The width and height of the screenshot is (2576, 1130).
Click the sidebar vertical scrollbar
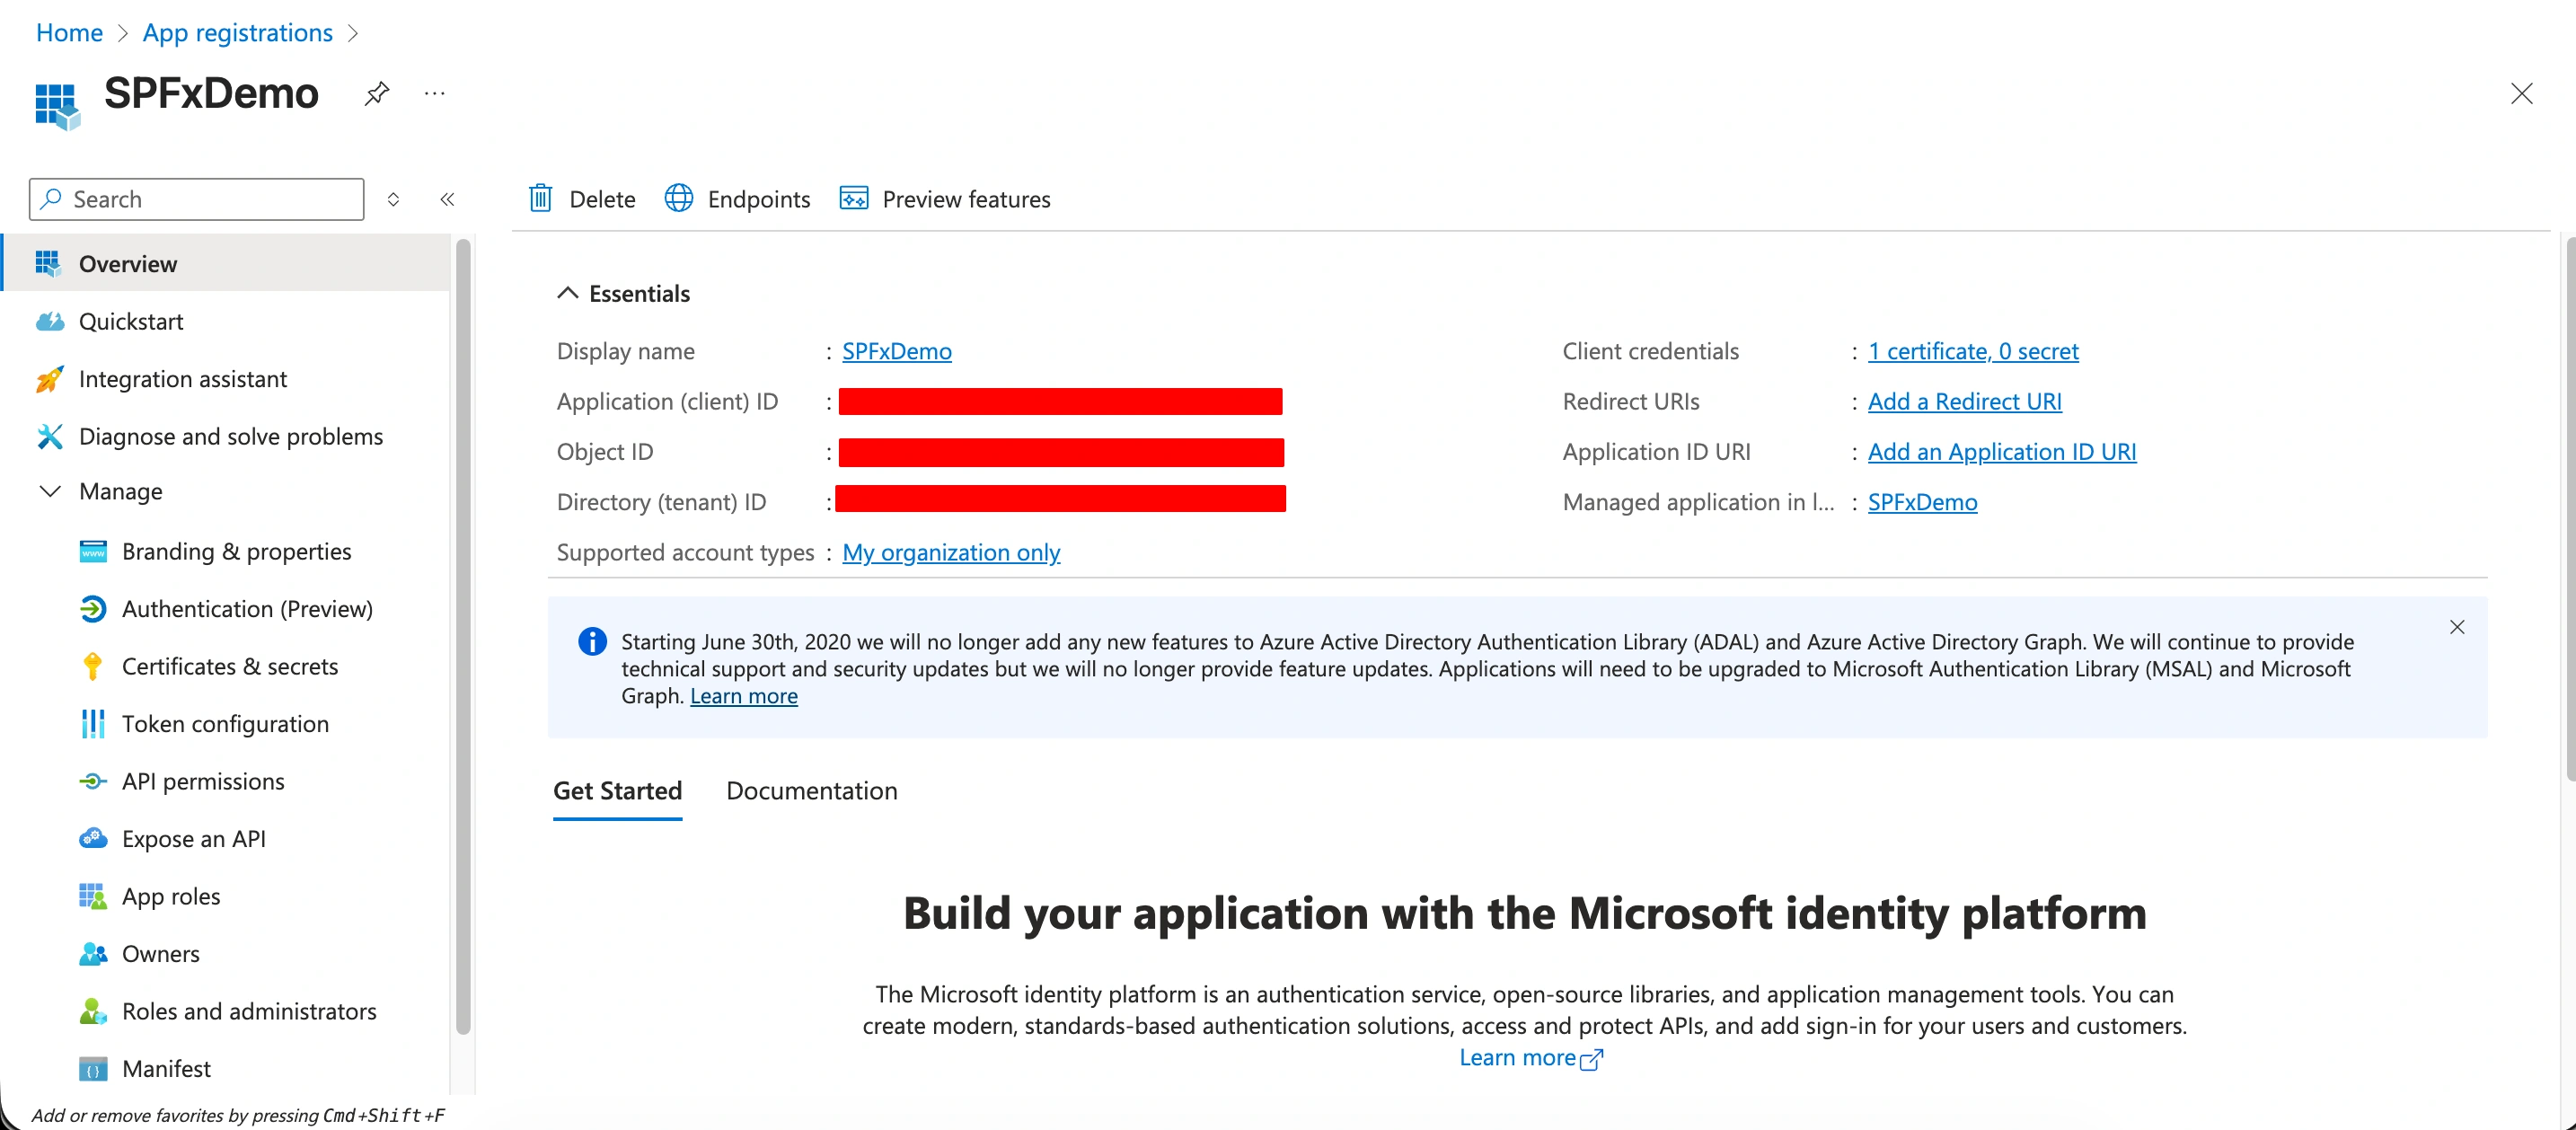(463, 636)
